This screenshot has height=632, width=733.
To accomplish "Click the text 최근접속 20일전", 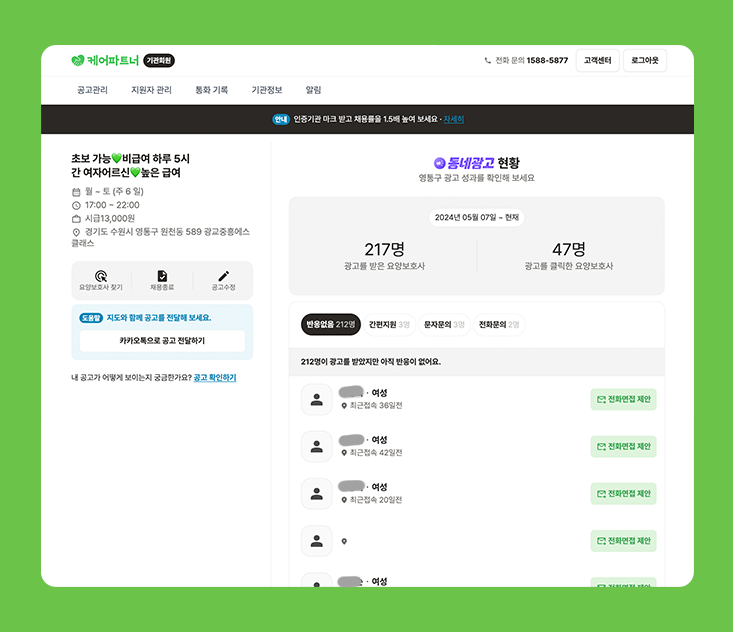I will tap(376, 500).
